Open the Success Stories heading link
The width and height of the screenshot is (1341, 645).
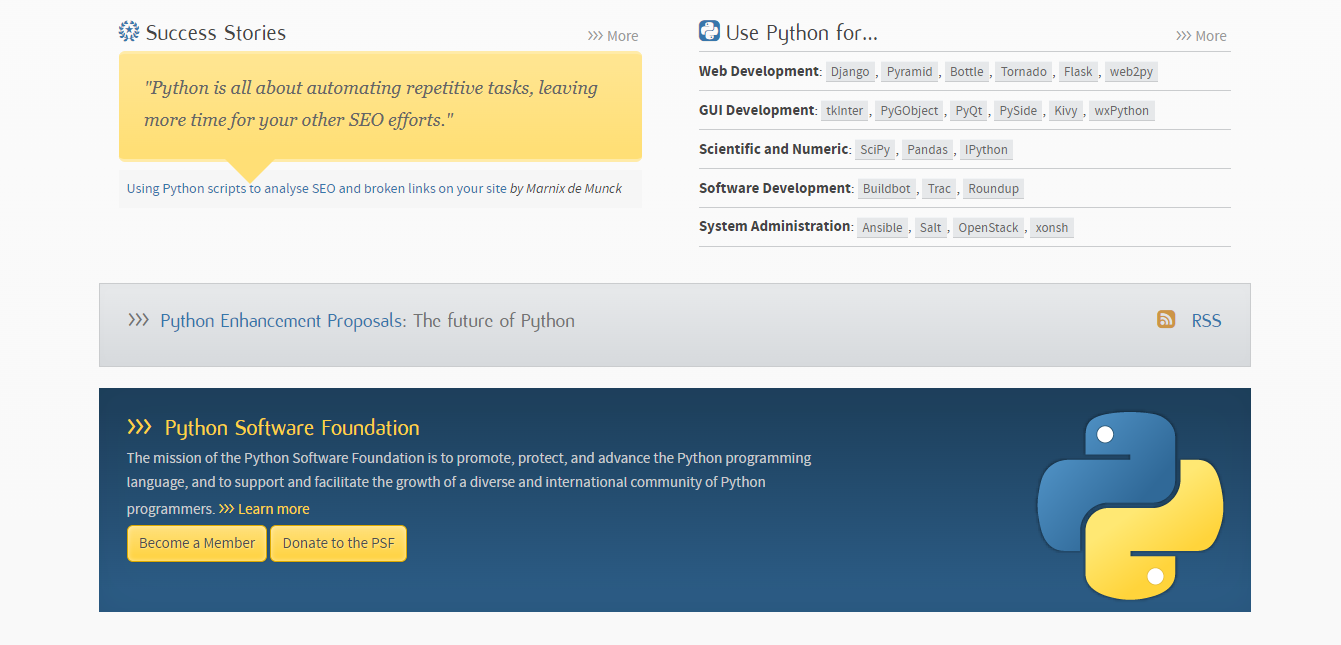point(216,33)
